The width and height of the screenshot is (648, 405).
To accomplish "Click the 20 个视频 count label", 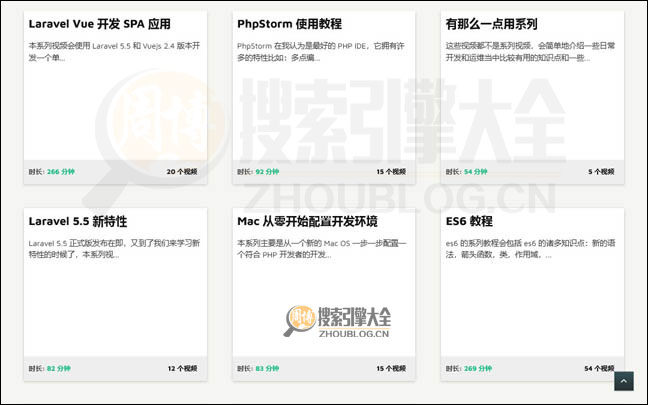I will point(182,172).
